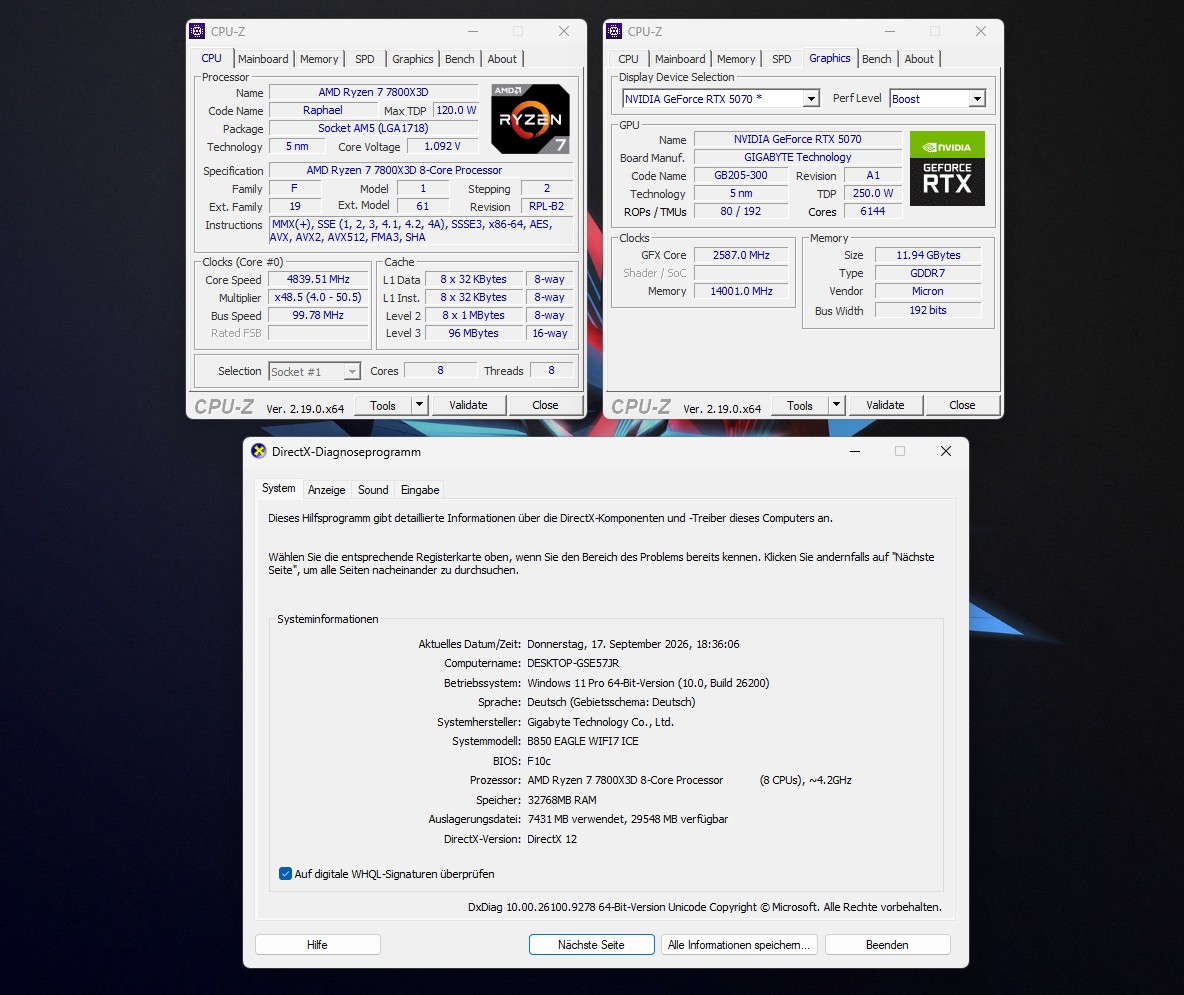Click the right CPU-Z window app icon
The image size is (1184, 995).
[x=614, y=31]
